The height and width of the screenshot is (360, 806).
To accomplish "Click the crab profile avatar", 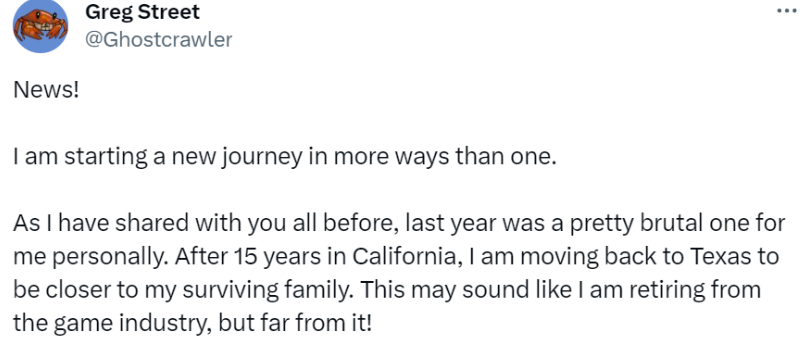I will coord(40,25).
